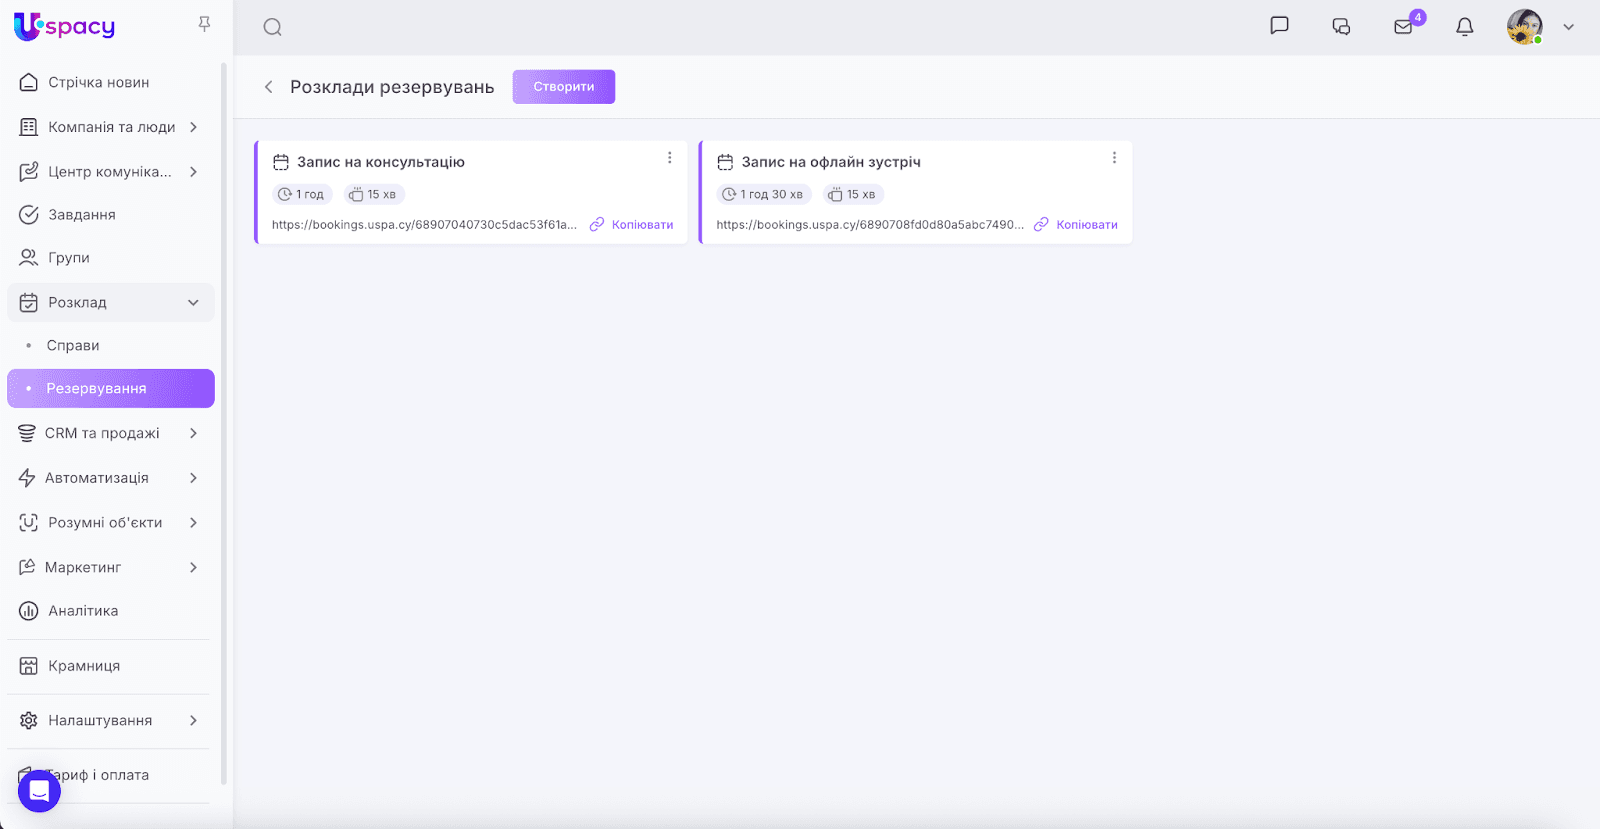The image size is (1600, 829).
Task: Click the 1 год duration chip
Action: pos(302,194)
